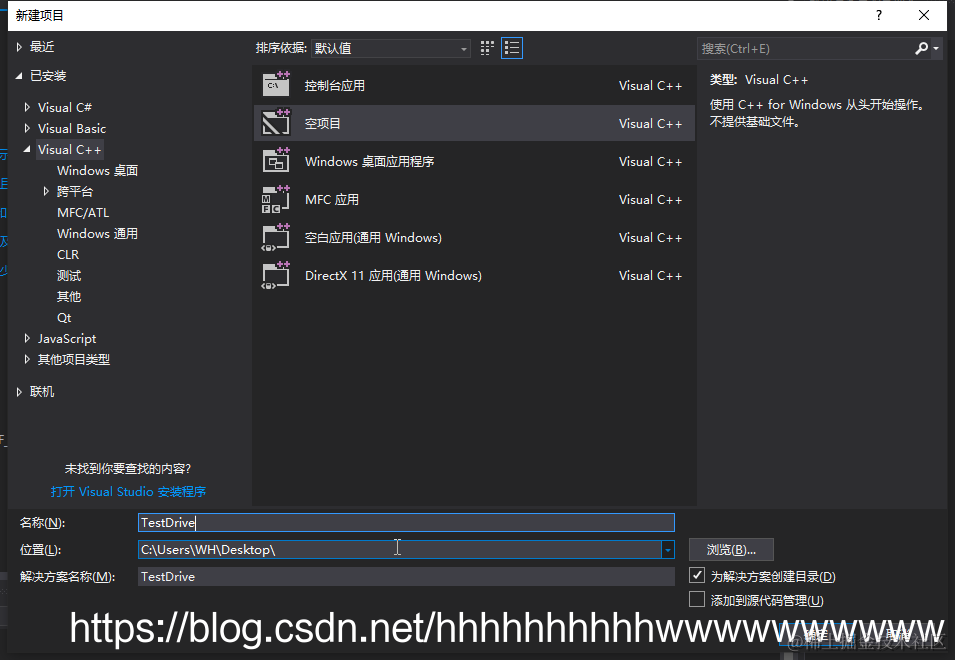Open the Visual Studio installer link

pyautogui.click(x=128, y=491)
